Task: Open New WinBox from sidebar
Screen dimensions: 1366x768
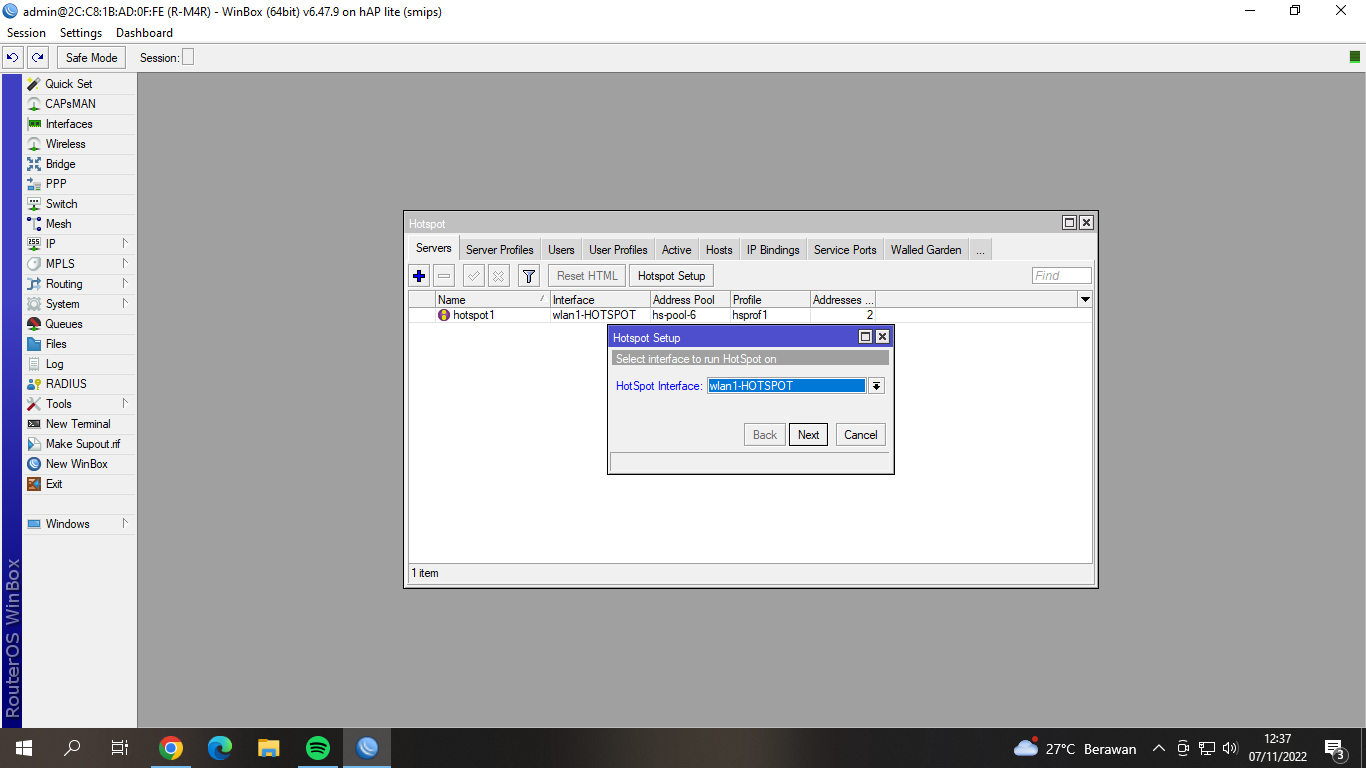Action: 80,464
